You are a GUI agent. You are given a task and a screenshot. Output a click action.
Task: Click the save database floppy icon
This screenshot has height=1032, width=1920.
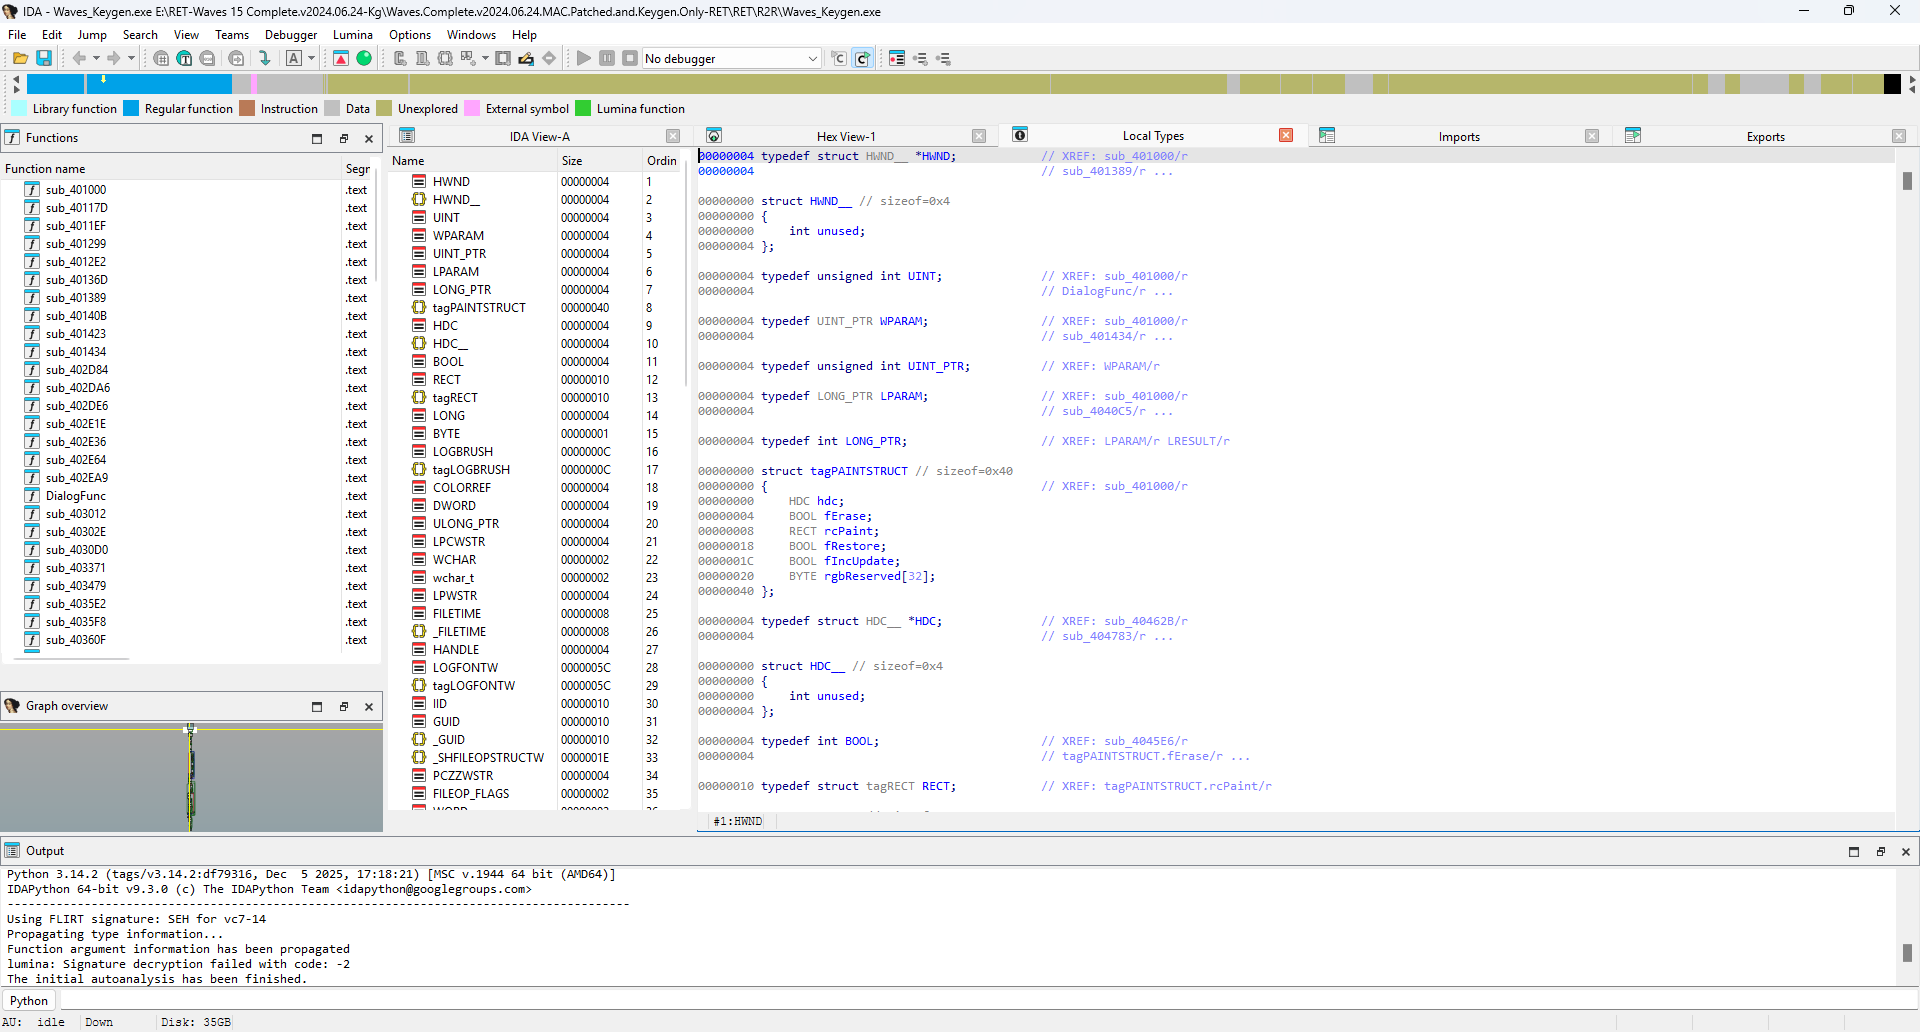(x=44, y=59)
